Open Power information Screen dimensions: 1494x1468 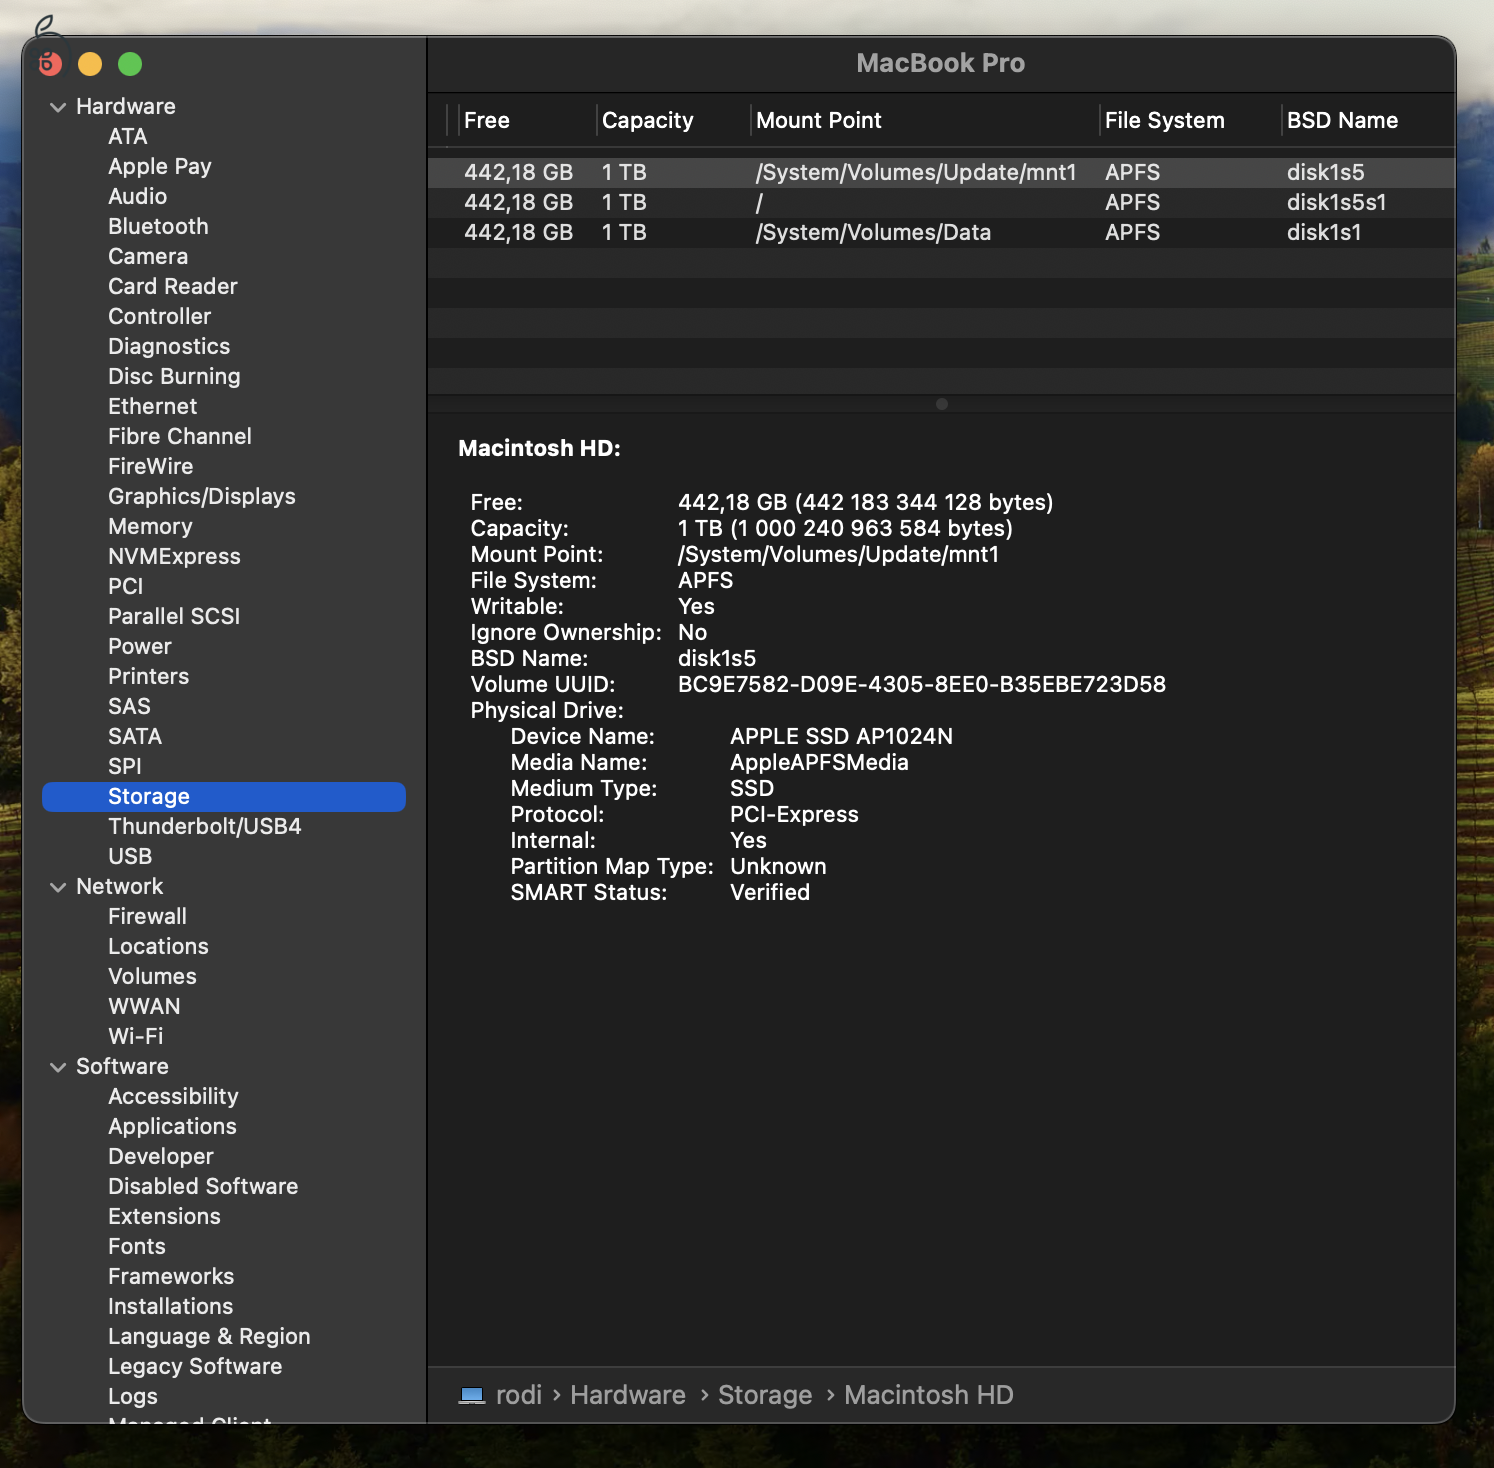[139, 646]
